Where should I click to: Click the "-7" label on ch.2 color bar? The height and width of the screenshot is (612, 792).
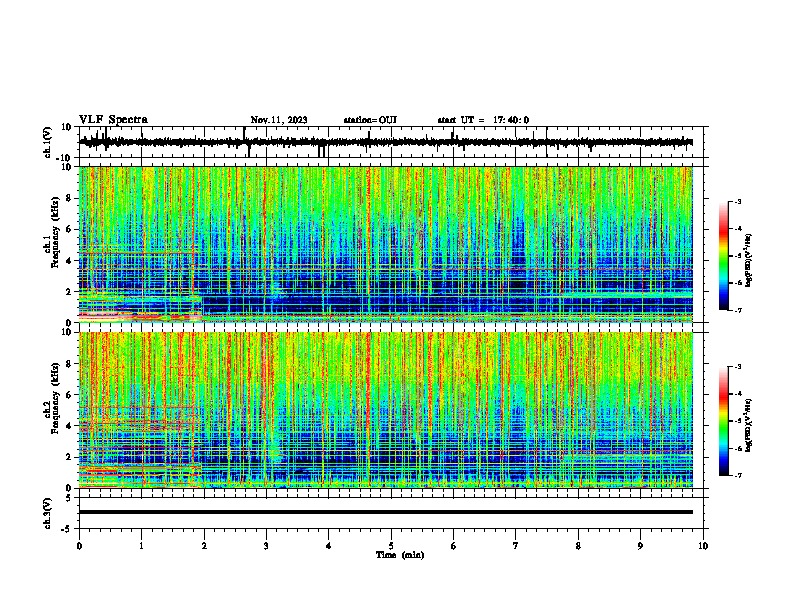737,475
